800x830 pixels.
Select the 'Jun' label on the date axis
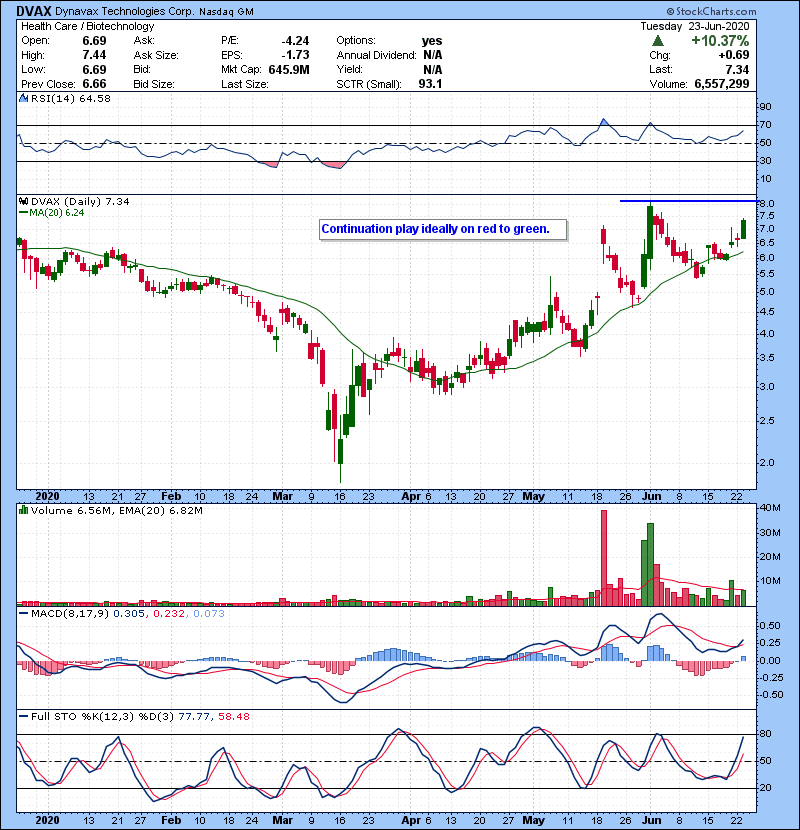650,495
